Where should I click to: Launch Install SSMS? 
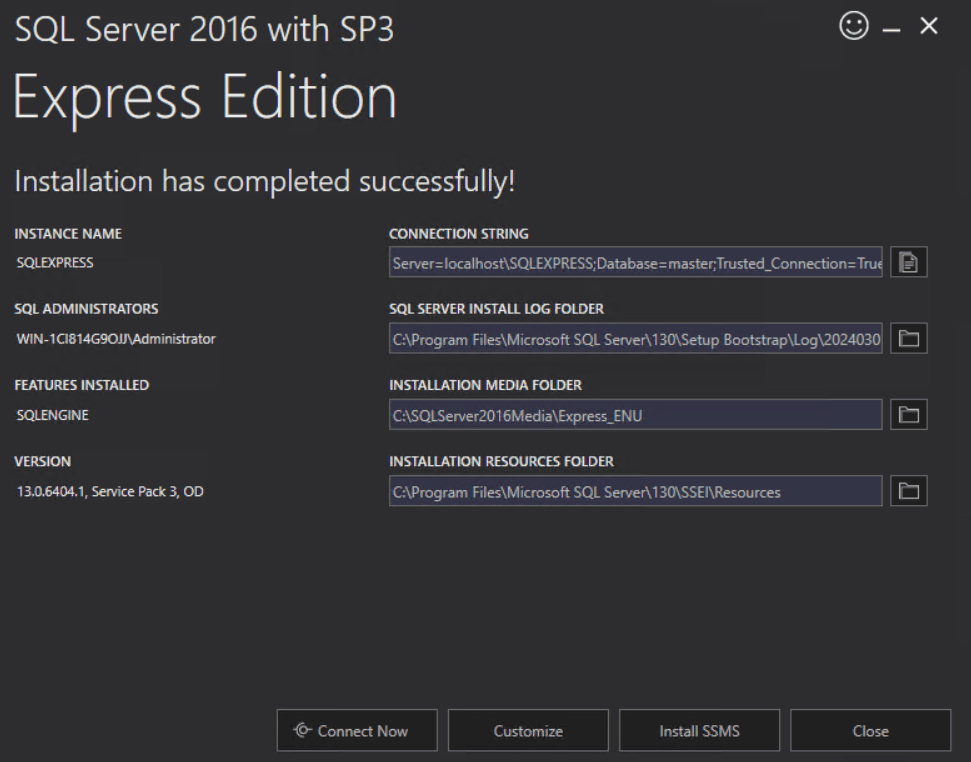(x=699, y=730)
